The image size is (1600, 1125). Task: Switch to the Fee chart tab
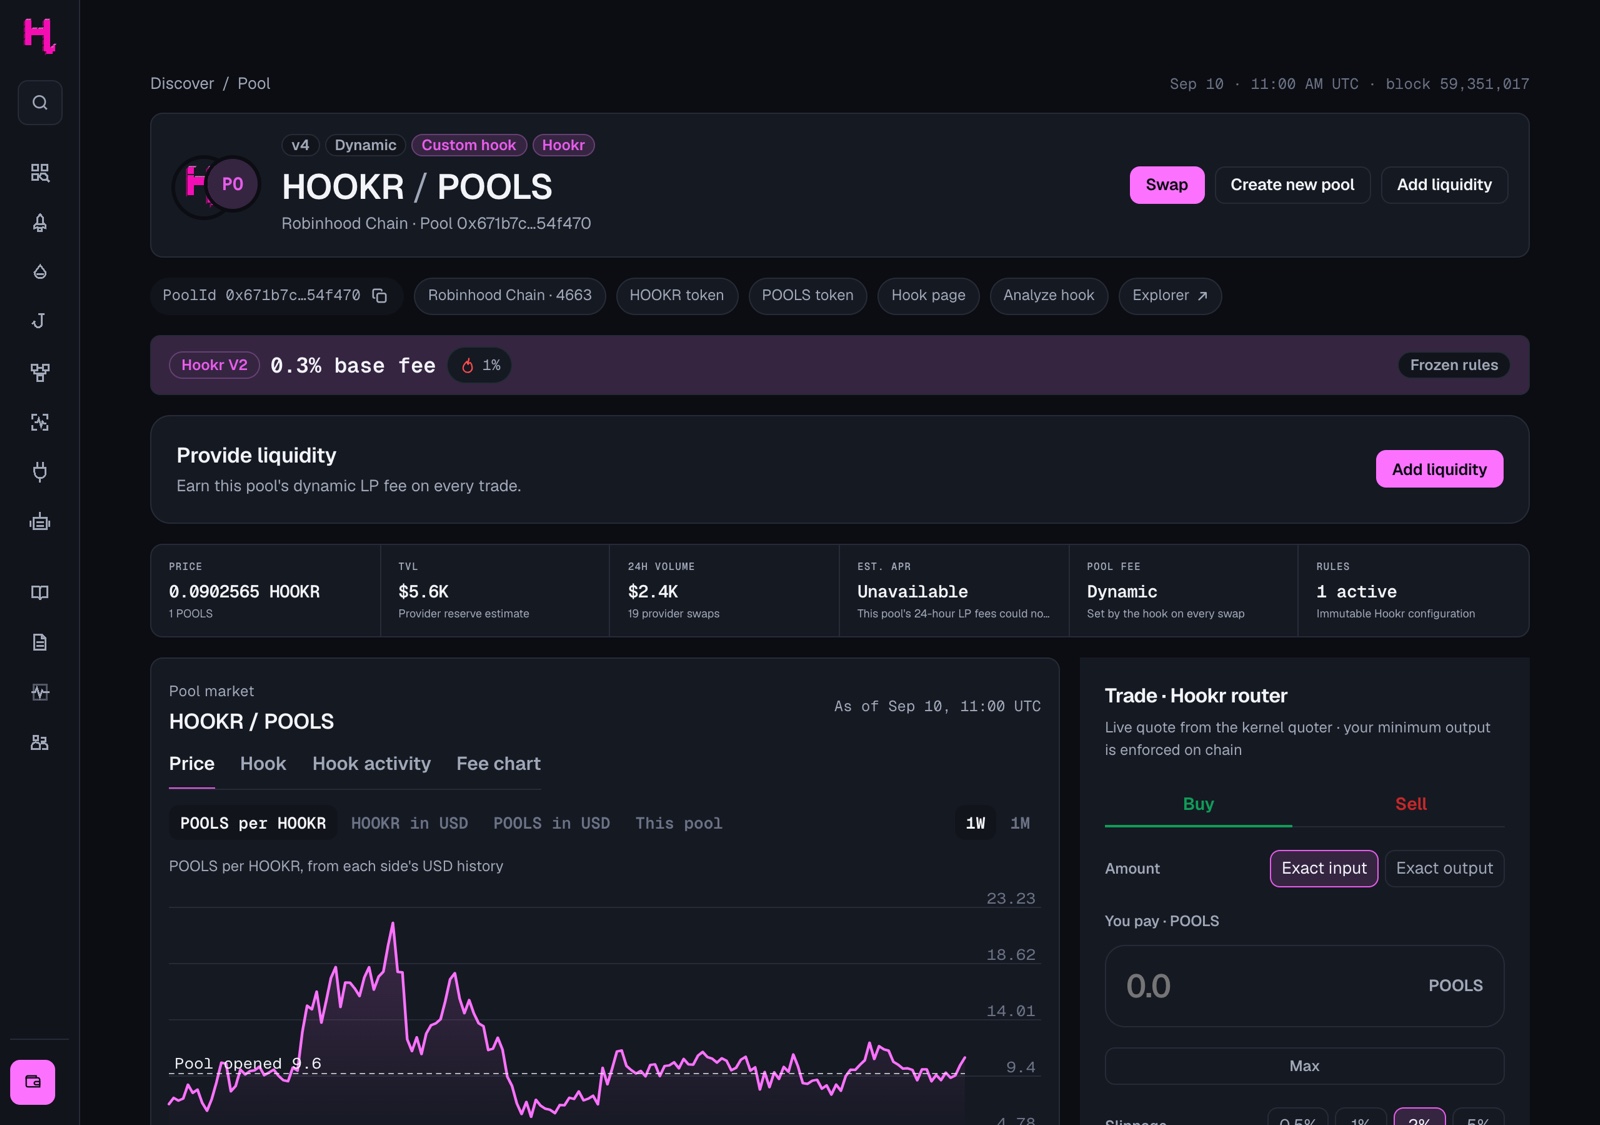tap(498, 764)
